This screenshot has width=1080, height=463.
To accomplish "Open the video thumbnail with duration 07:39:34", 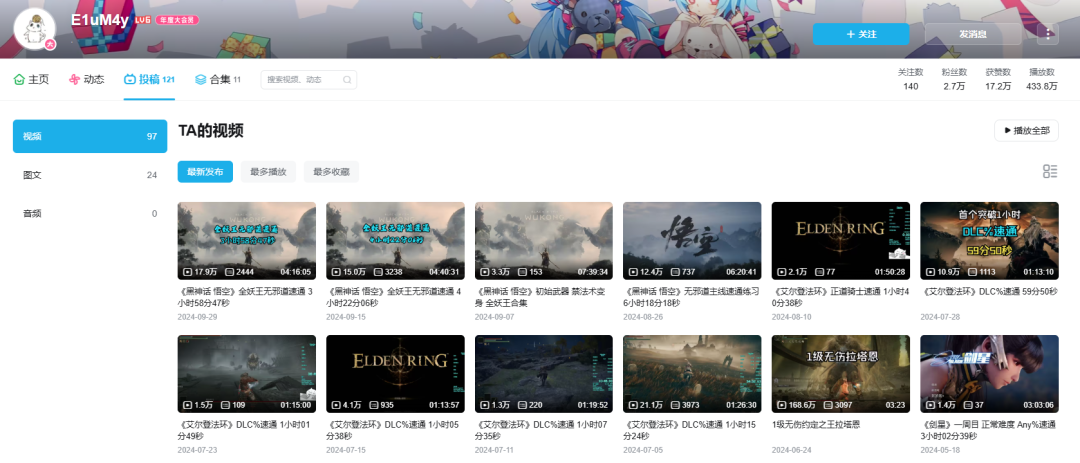I will [543, 240].
